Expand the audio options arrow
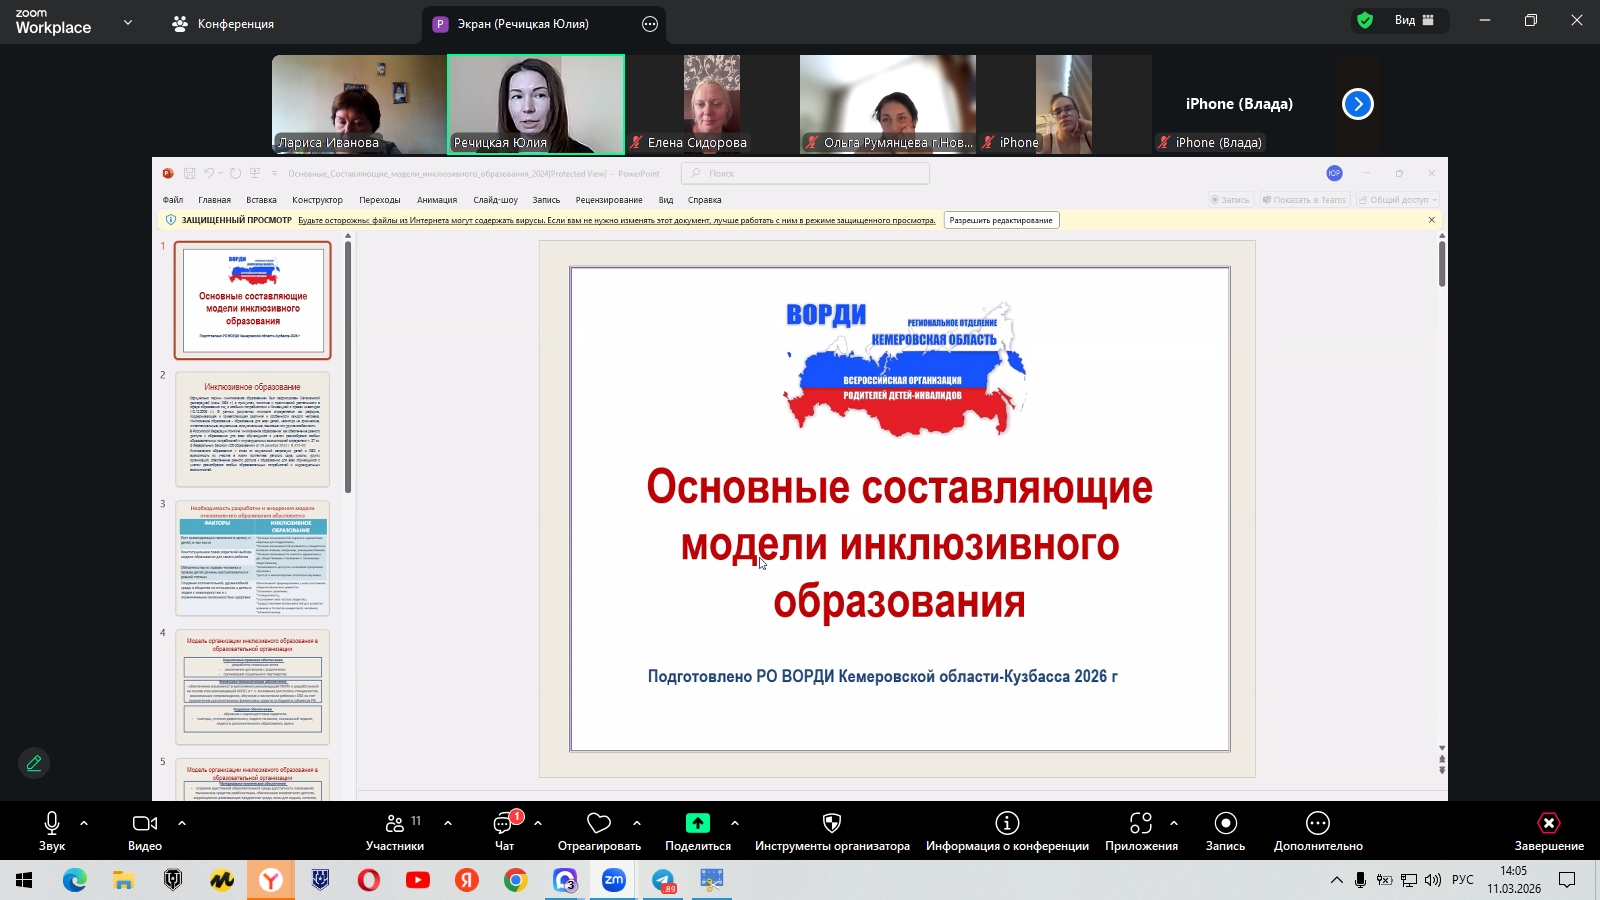Viewport: 1600px width, 900px height. click(84, 823)
